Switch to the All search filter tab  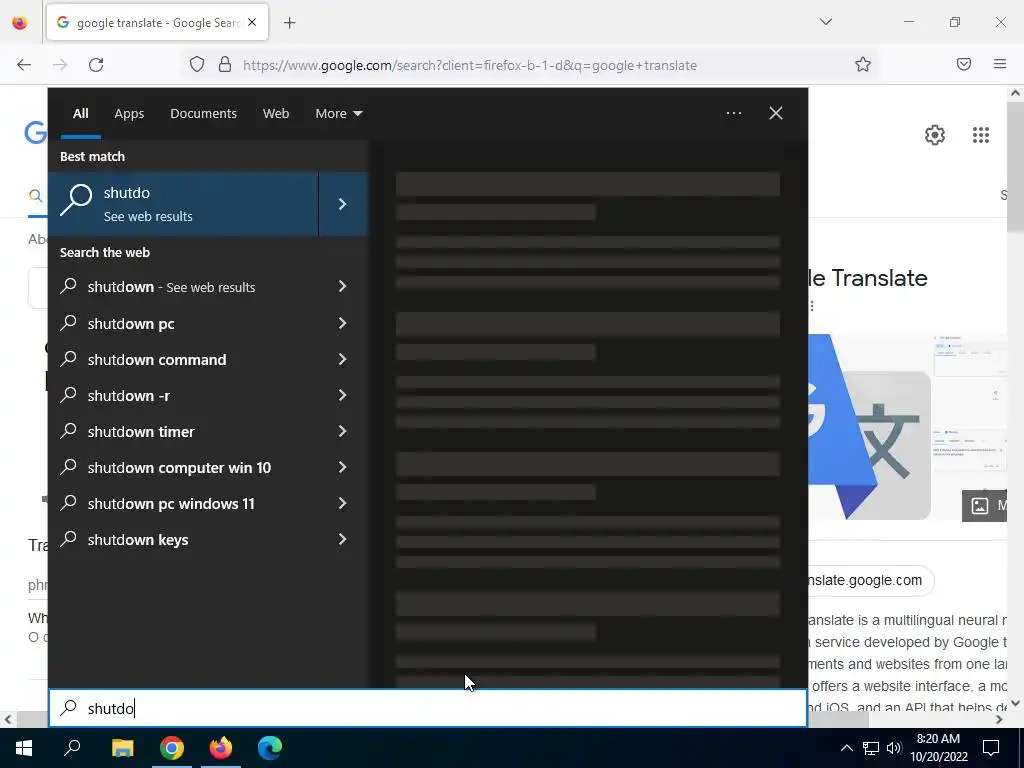coord(80,114)
